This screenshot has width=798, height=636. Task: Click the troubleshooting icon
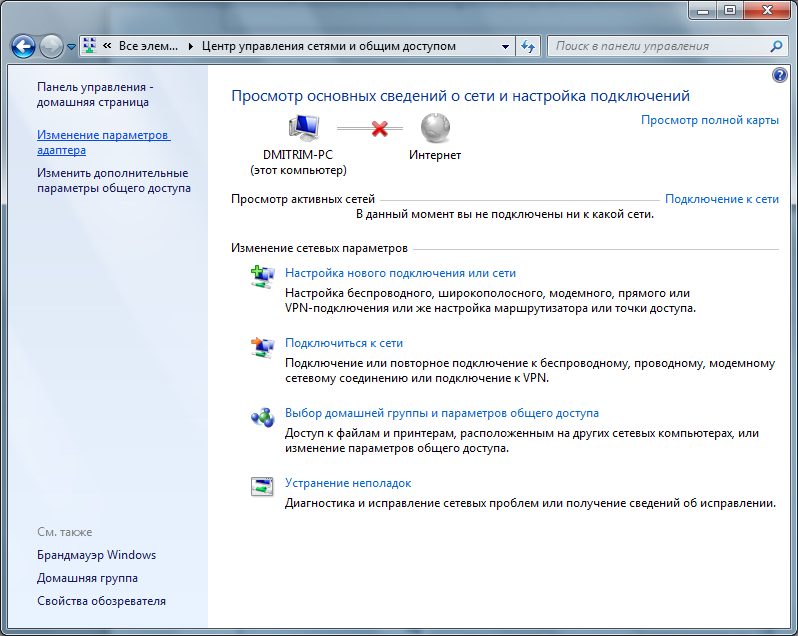point(262,486)
